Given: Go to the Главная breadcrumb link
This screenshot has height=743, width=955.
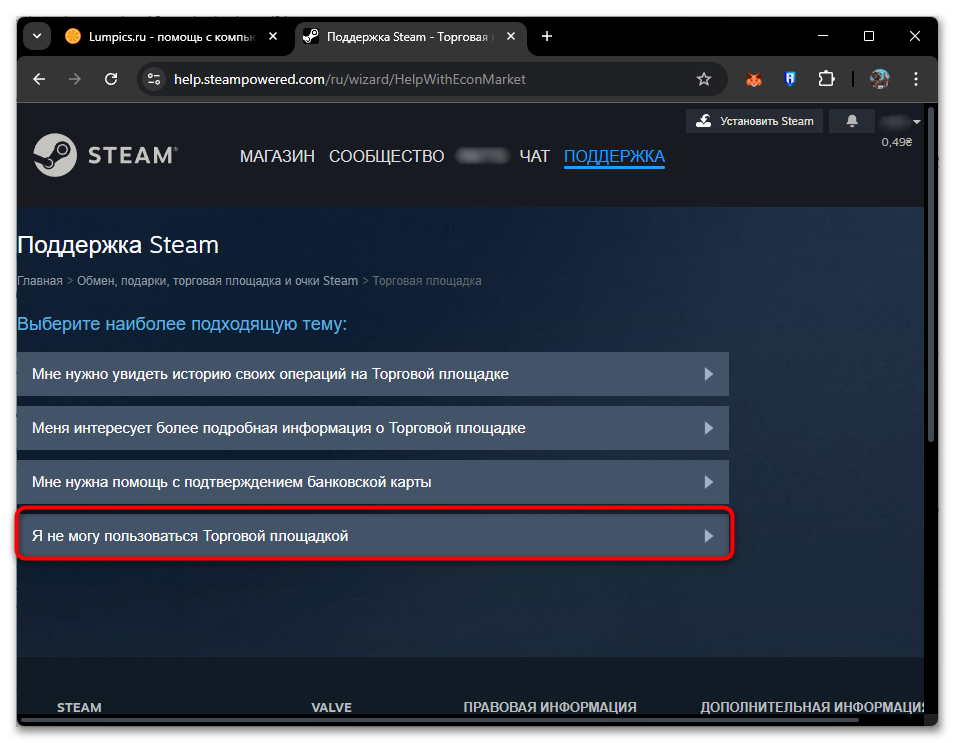Looking at the screenshot, I should click(x=40, y=281).
